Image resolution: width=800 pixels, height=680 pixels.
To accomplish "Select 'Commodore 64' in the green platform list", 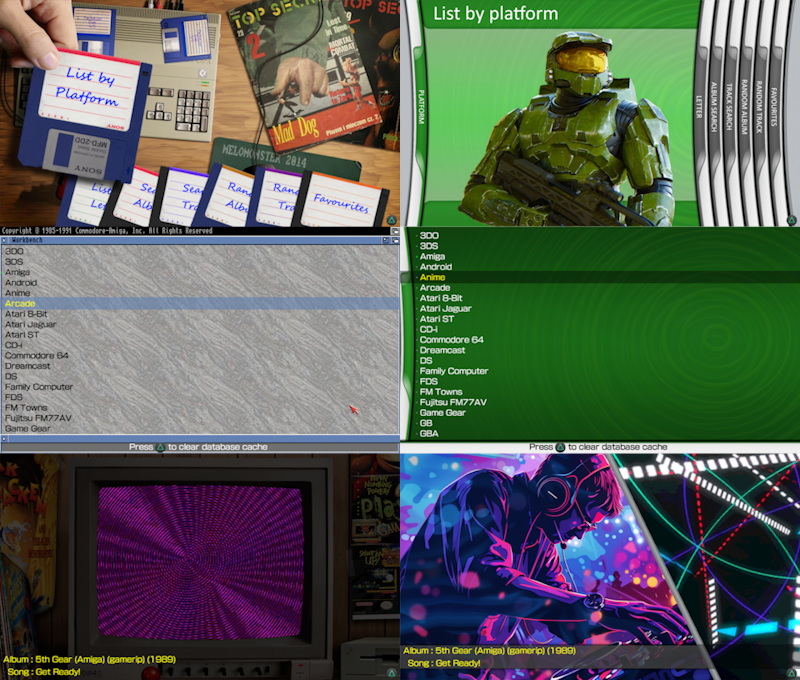I will point(452,340).
